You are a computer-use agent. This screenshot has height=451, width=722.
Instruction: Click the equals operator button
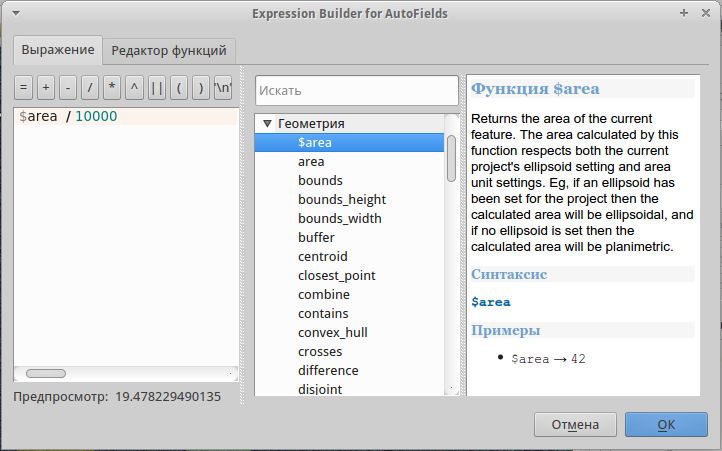coord(24,88)
